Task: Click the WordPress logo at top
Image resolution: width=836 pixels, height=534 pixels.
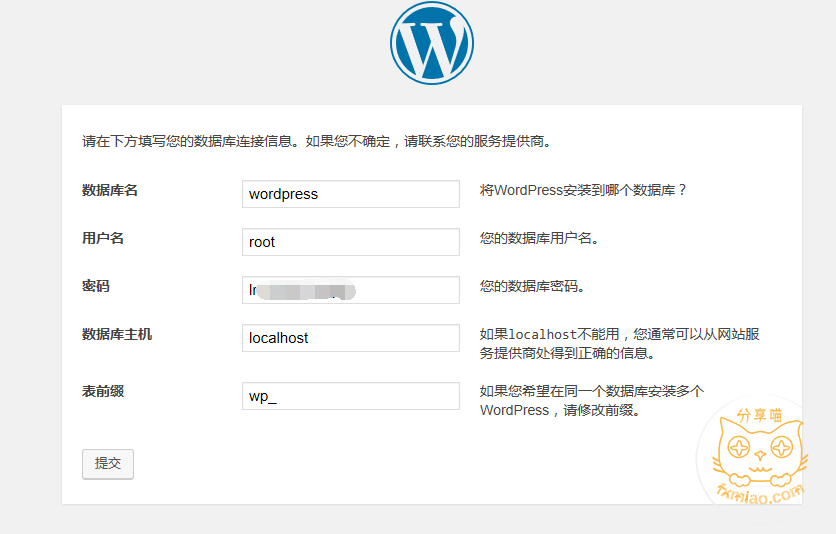Action: (x=432, y=43)
